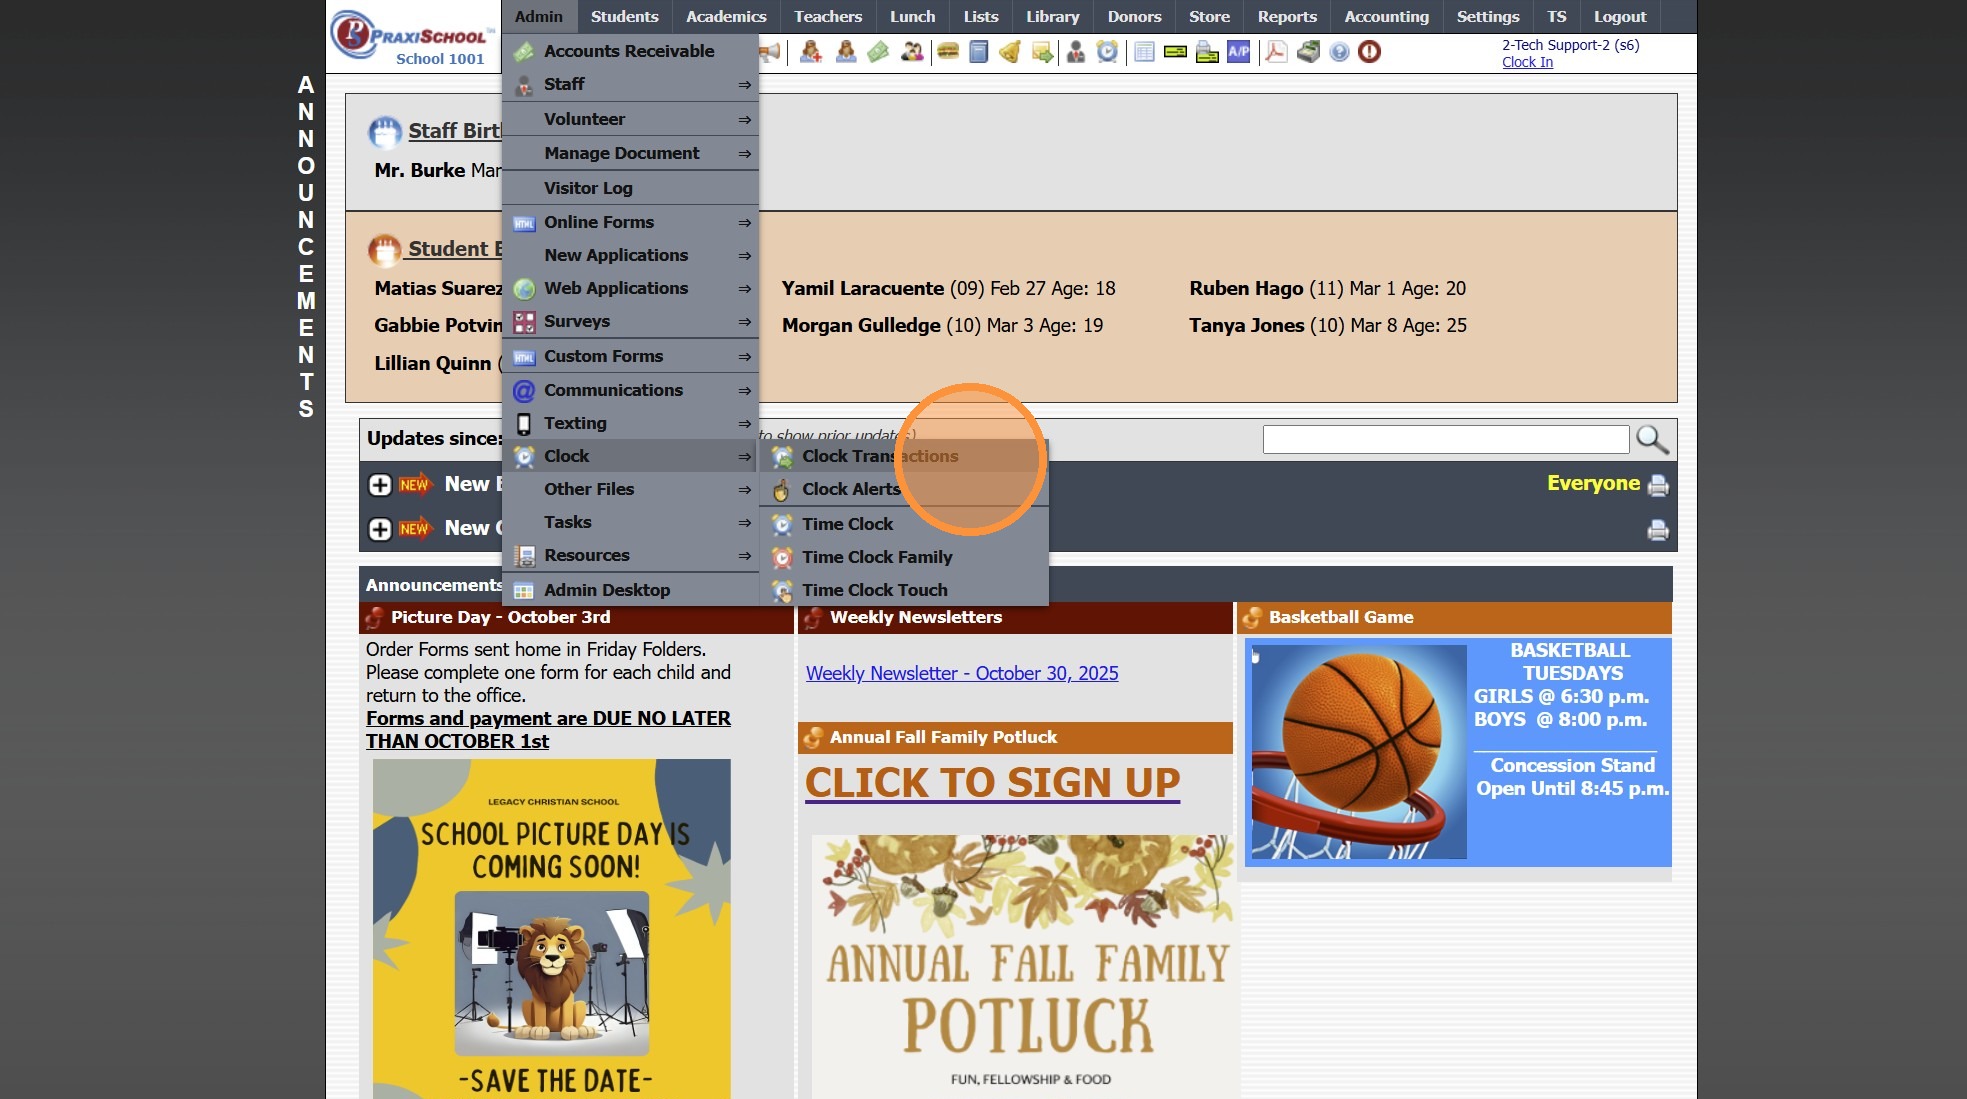Expand second New update with plus icon

pyautogui.click(x=380, y=529)
